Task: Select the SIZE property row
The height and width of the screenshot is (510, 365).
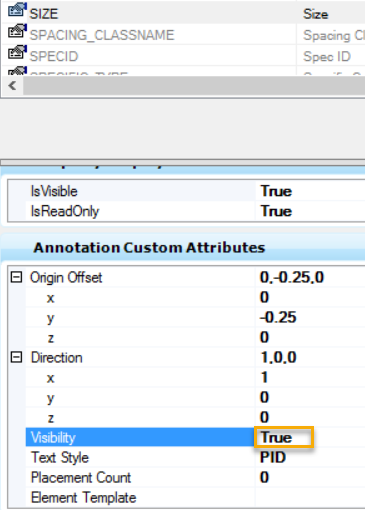Action: pos(183,13)
